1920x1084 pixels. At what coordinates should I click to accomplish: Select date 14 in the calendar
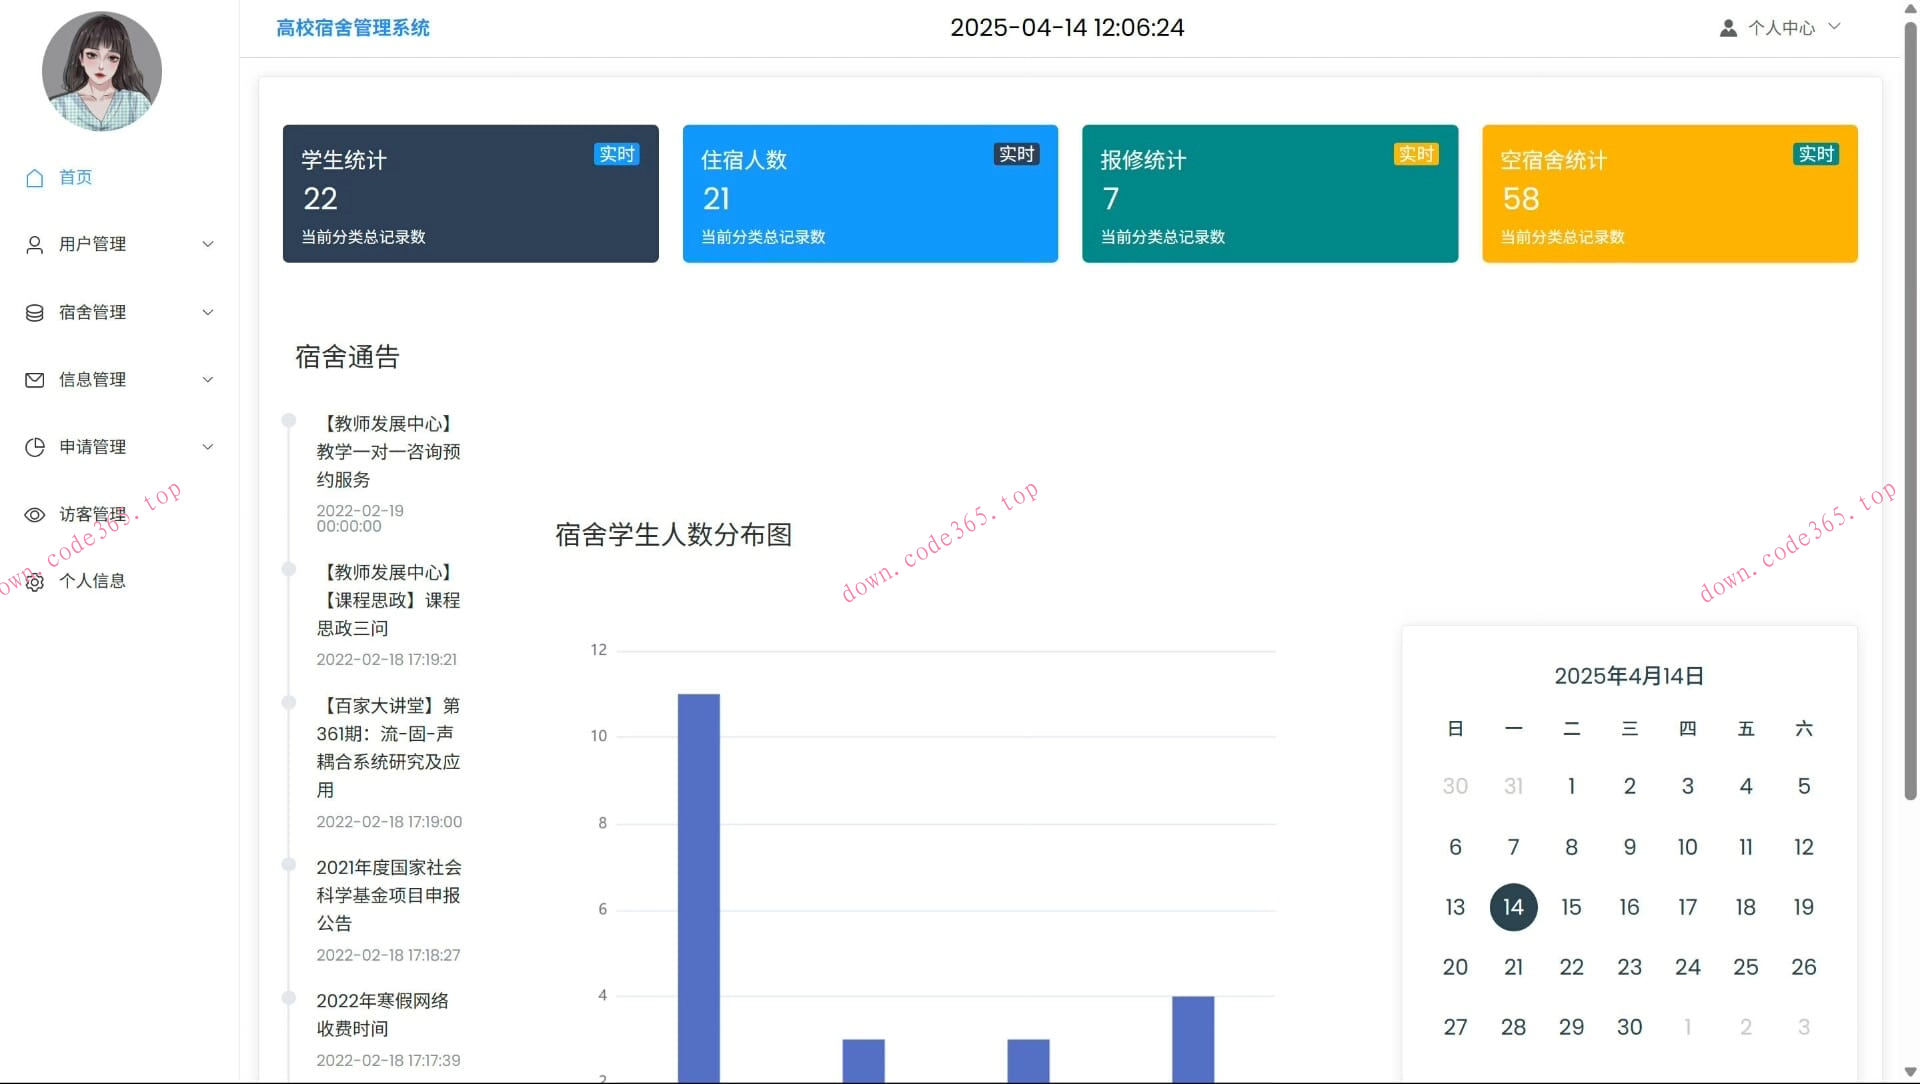[x=1513, y=907]
